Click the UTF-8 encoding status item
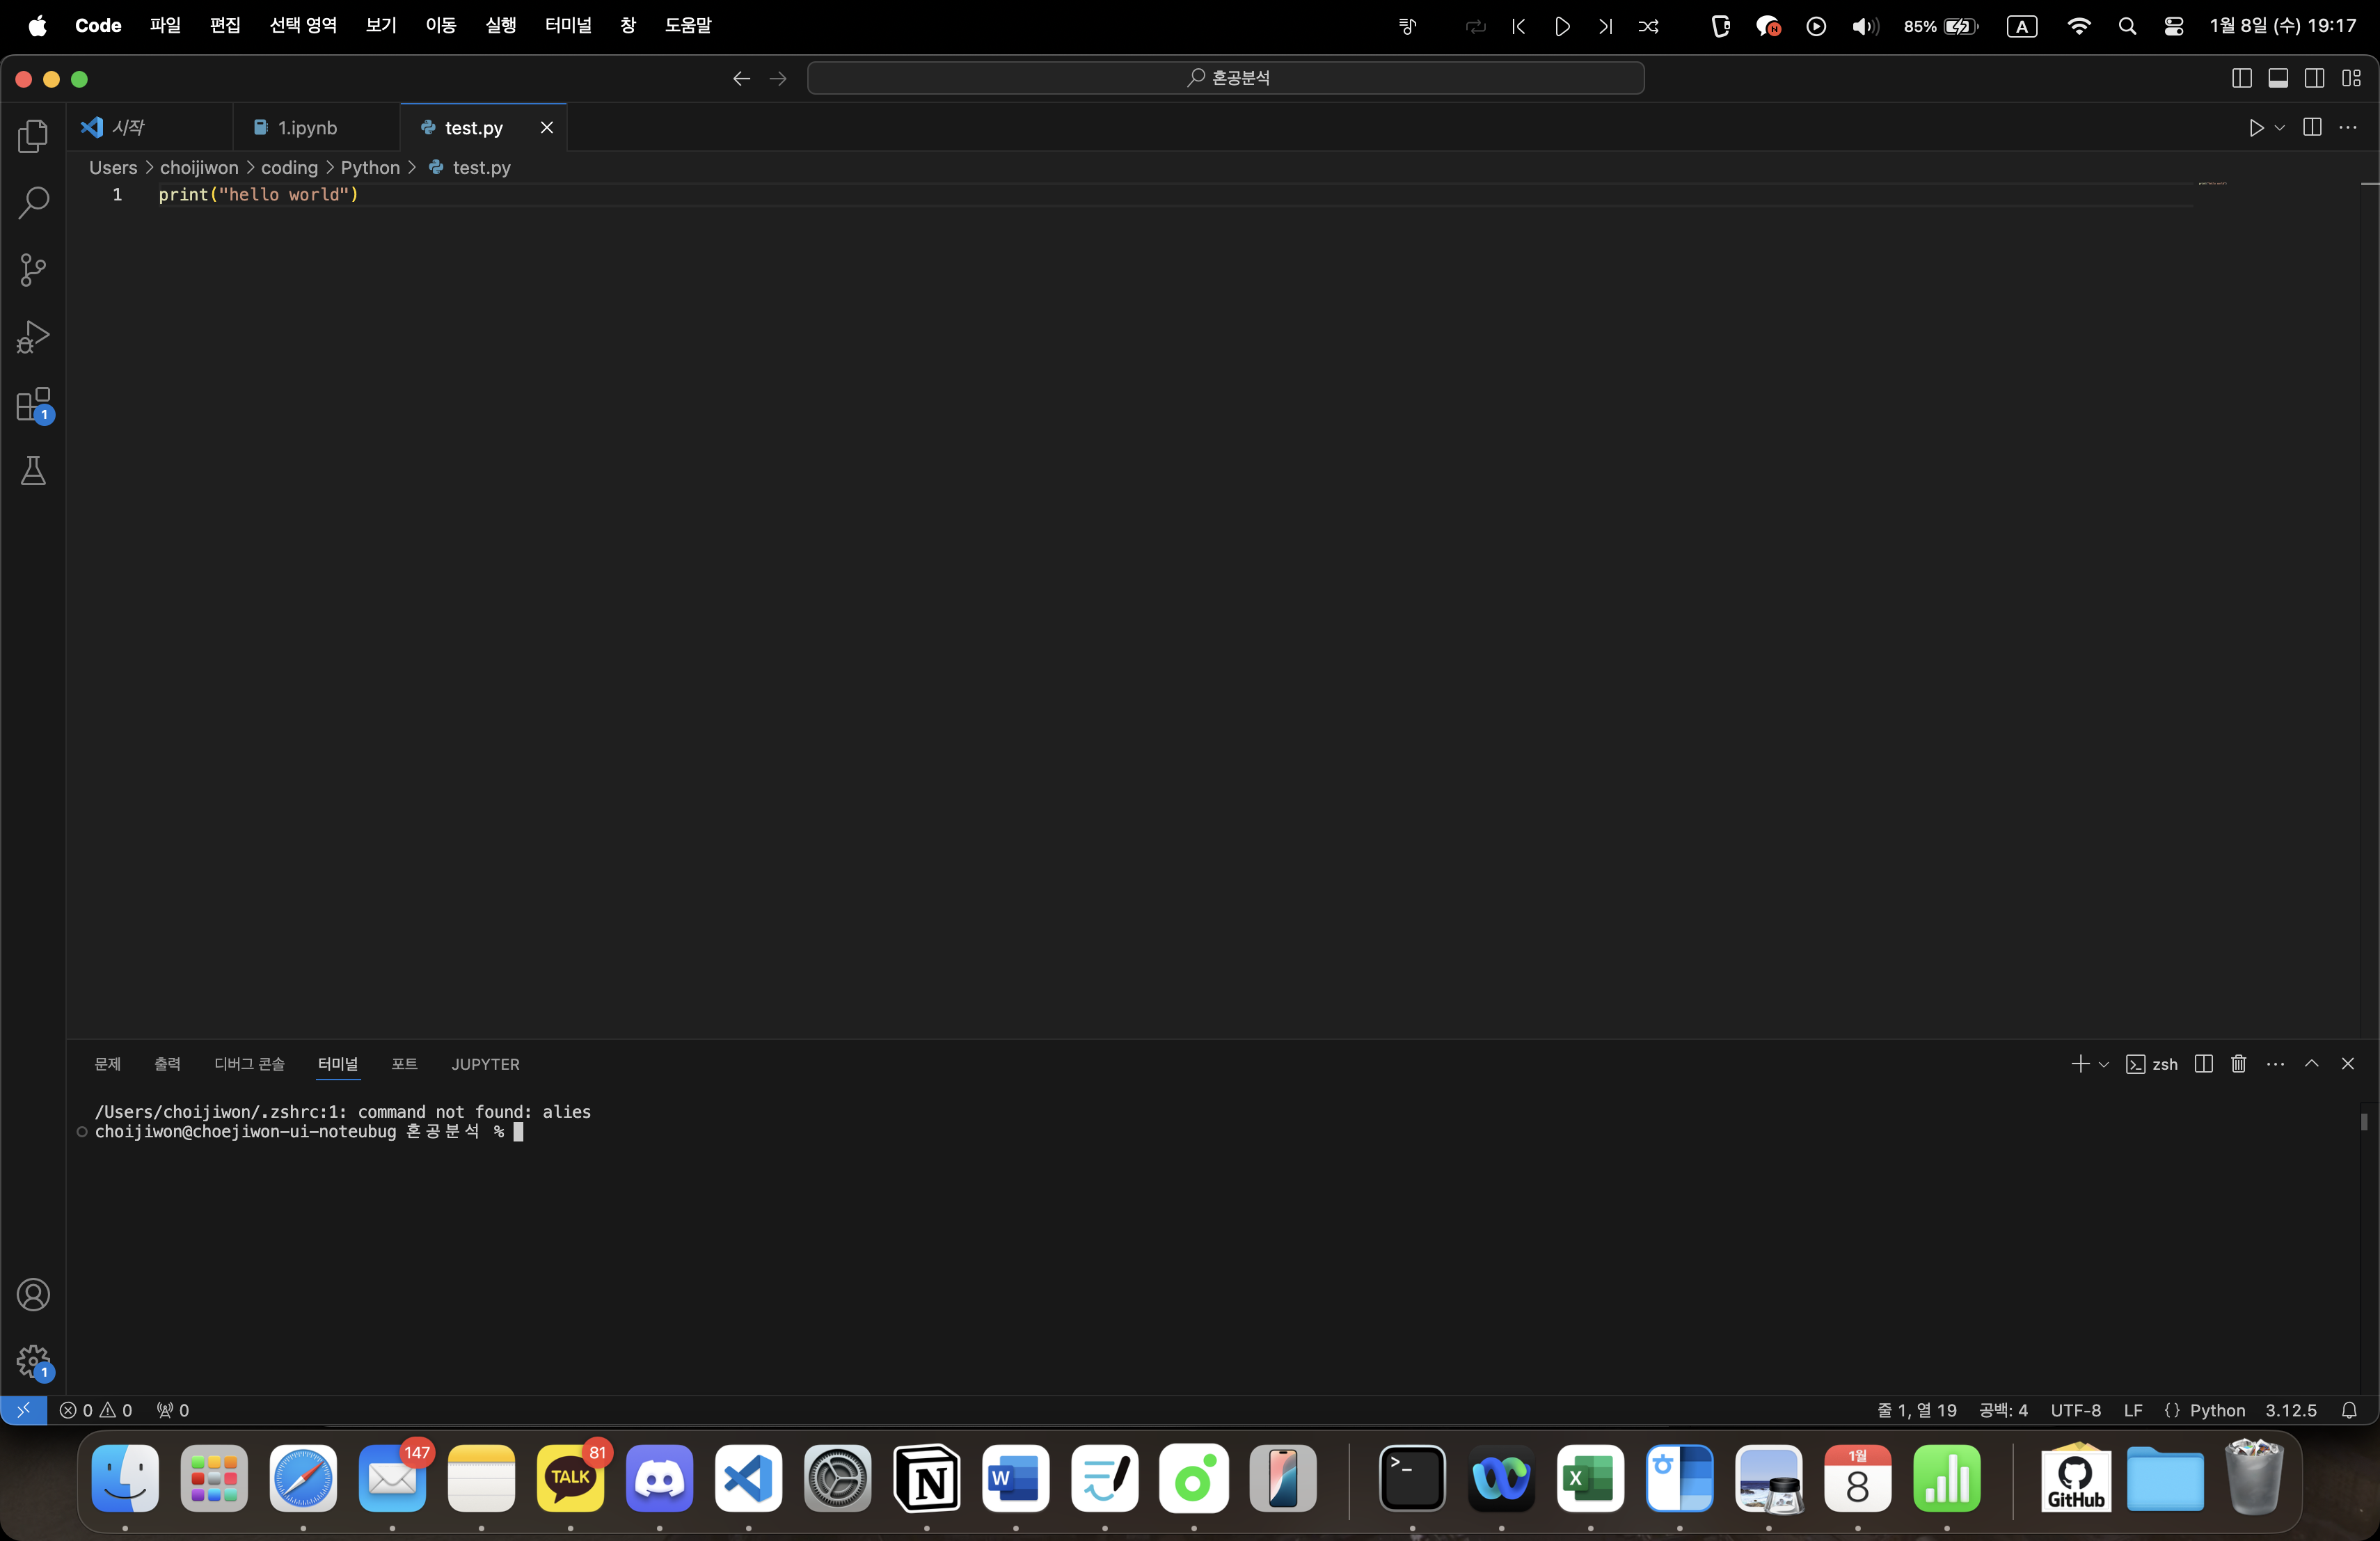Screen dimensions: 2380x1541 click(2075, 1410)
